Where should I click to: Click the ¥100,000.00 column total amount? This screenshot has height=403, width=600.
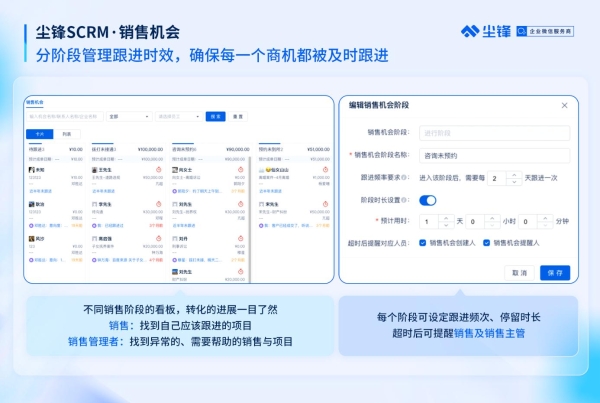coord(150,149)
